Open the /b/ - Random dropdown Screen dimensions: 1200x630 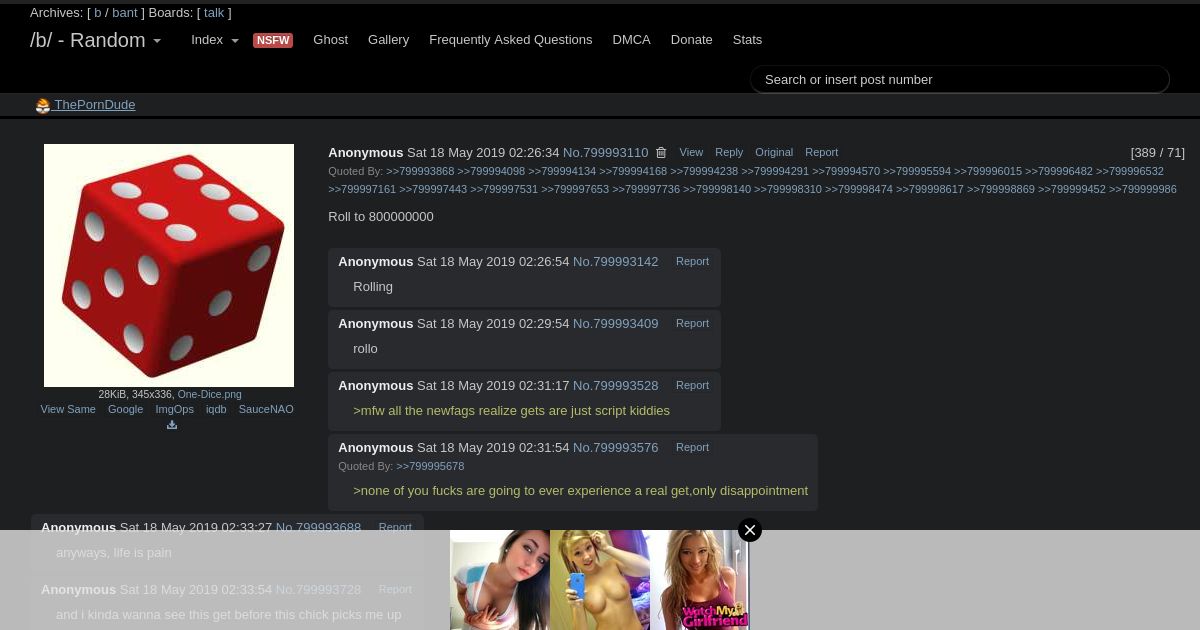click(95, 40)
